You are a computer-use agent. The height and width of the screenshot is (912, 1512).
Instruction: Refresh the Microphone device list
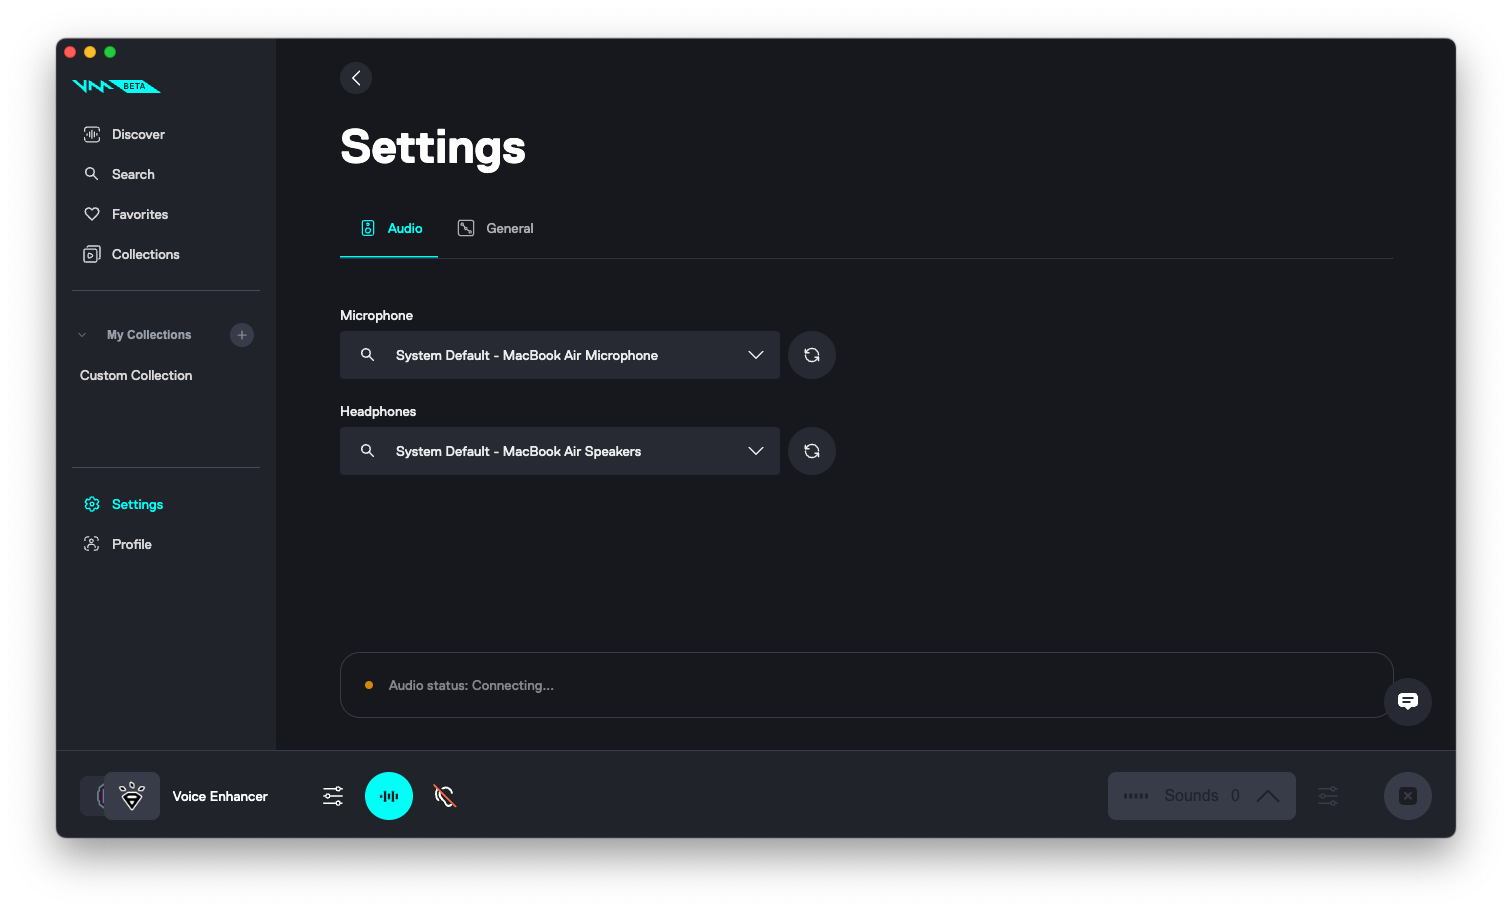pyautogui.click(x=812, y=355)
